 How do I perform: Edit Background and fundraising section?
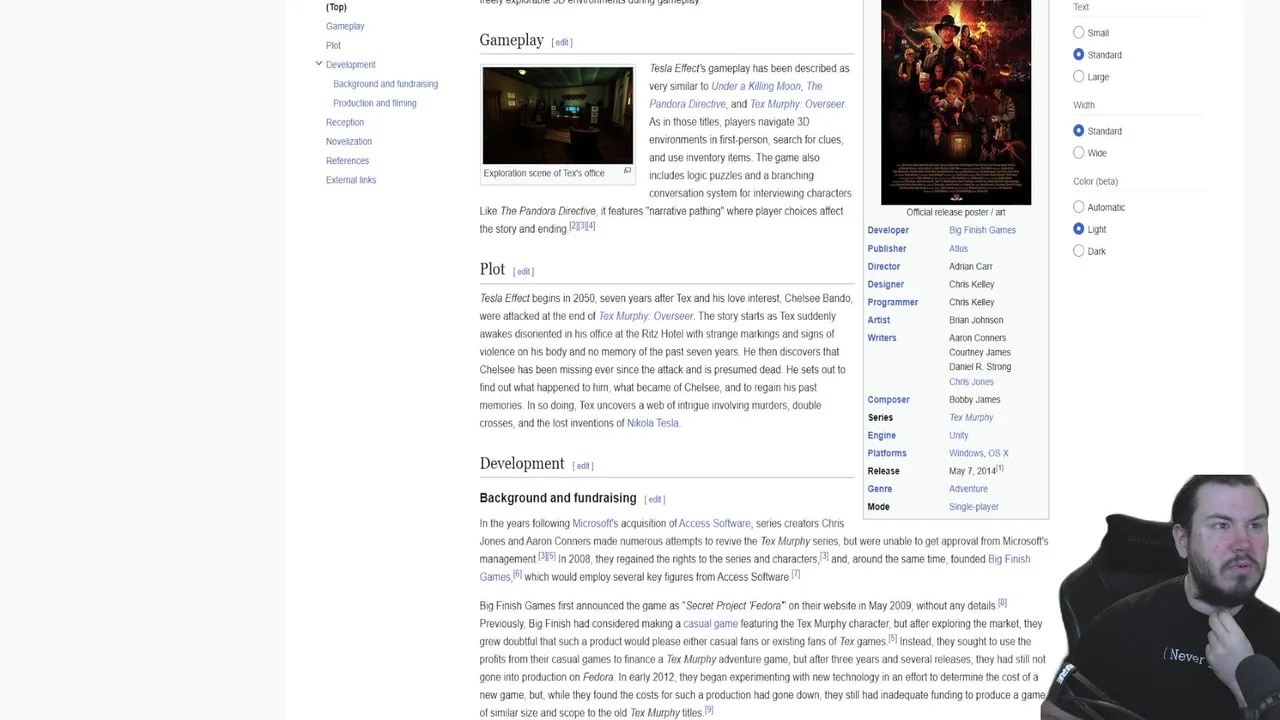654,499
